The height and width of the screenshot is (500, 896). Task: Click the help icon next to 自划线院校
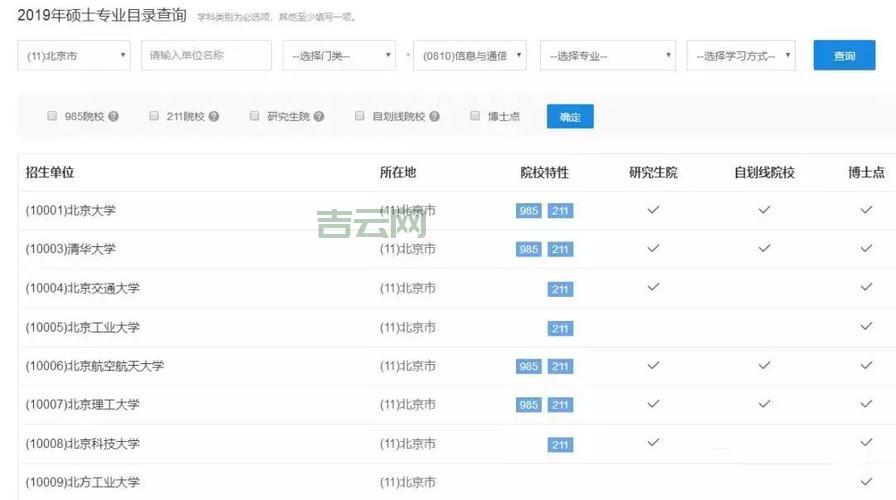point(434,117)
